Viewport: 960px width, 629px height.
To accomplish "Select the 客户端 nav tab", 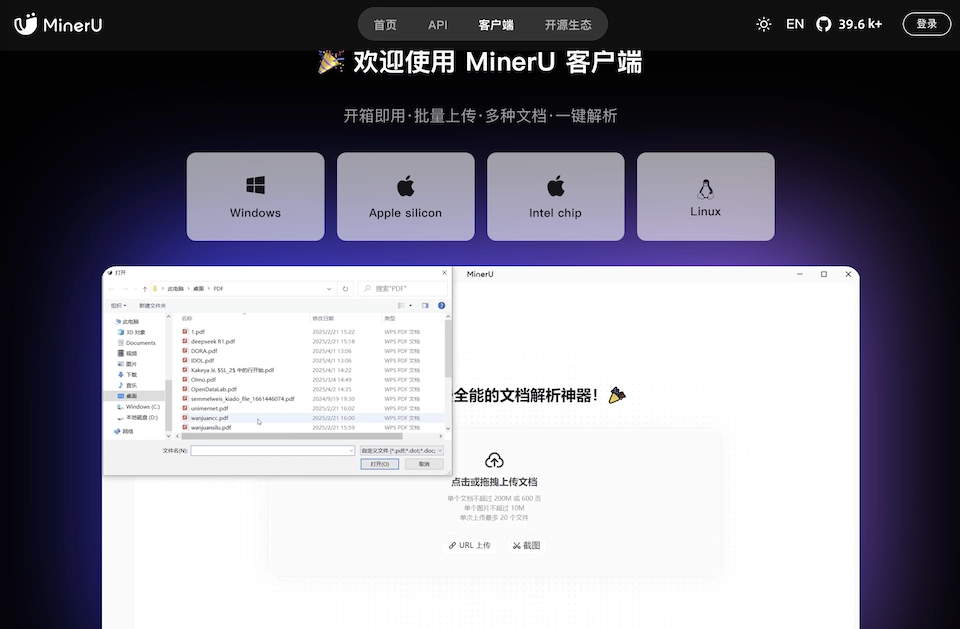I will point(496,25).
